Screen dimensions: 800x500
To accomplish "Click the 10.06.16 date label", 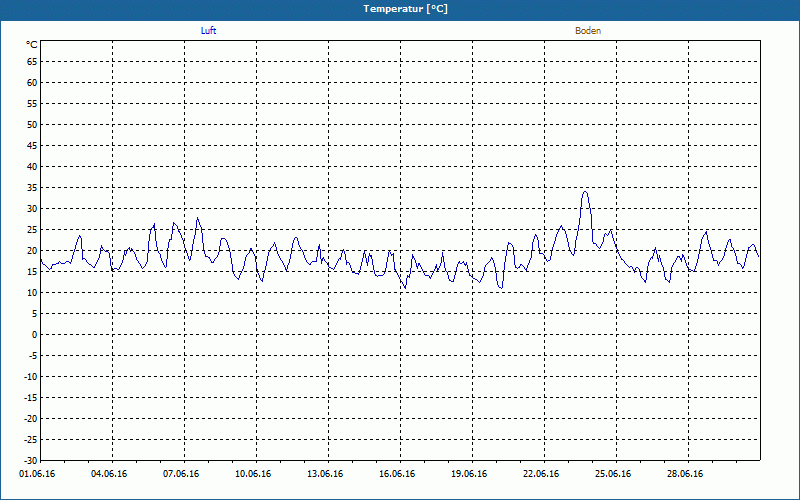I will 253,474.
